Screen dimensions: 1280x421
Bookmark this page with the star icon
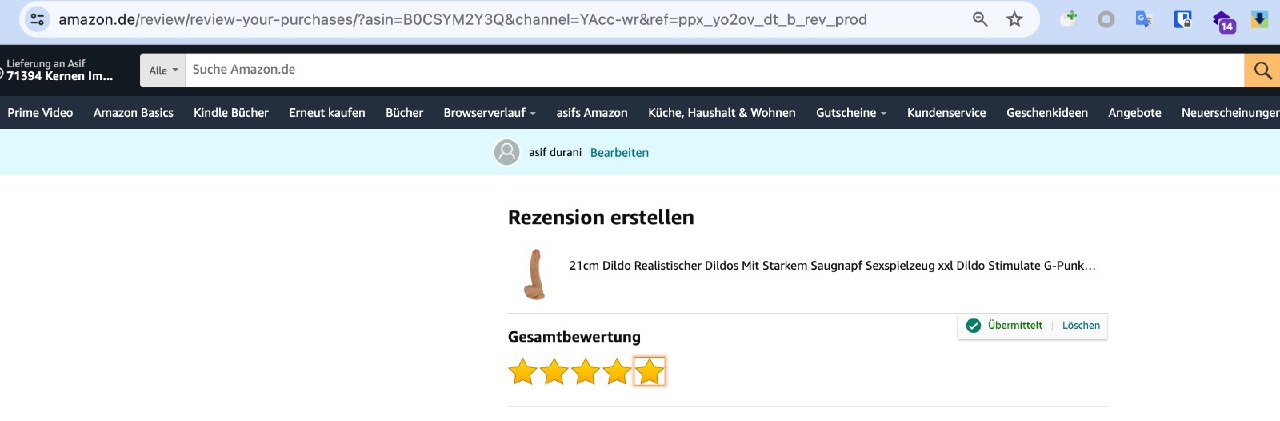(x=1014, y=19)
